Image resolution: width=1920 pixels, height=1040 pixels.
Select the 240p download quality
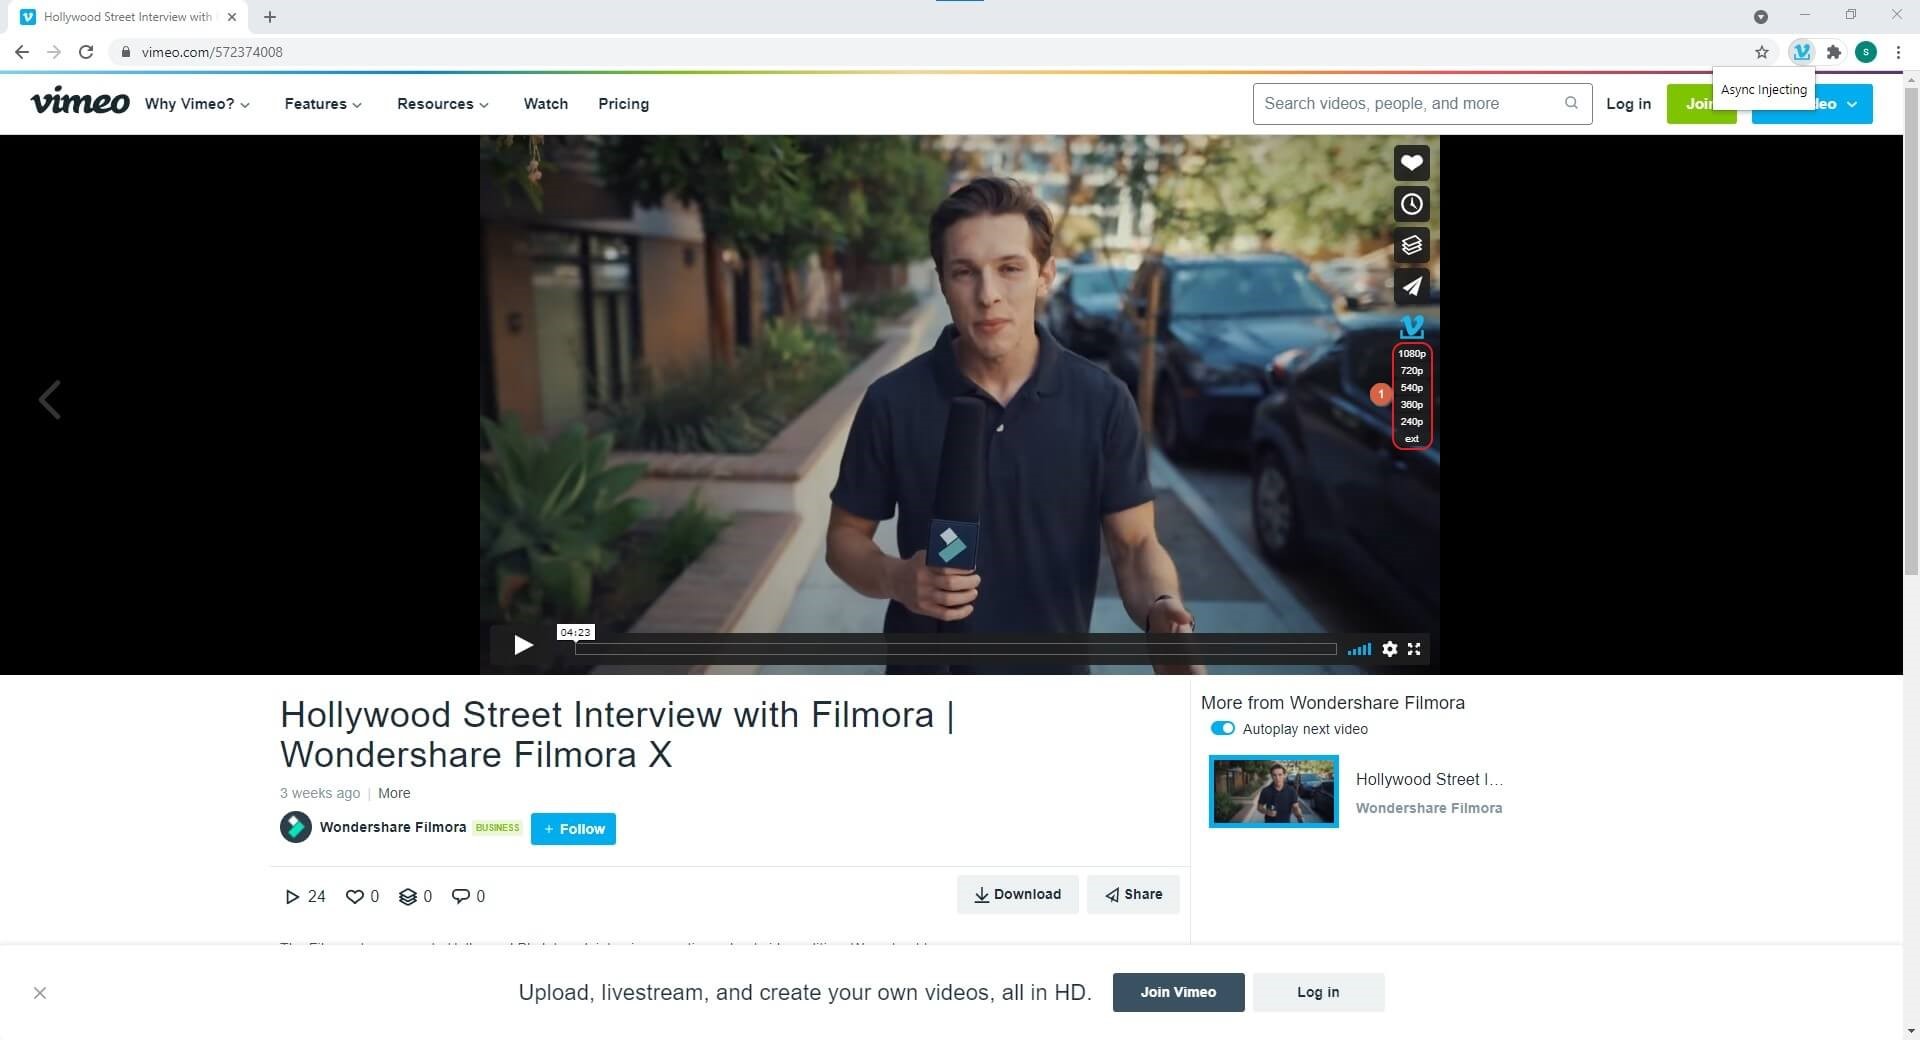coord(1411,422)
